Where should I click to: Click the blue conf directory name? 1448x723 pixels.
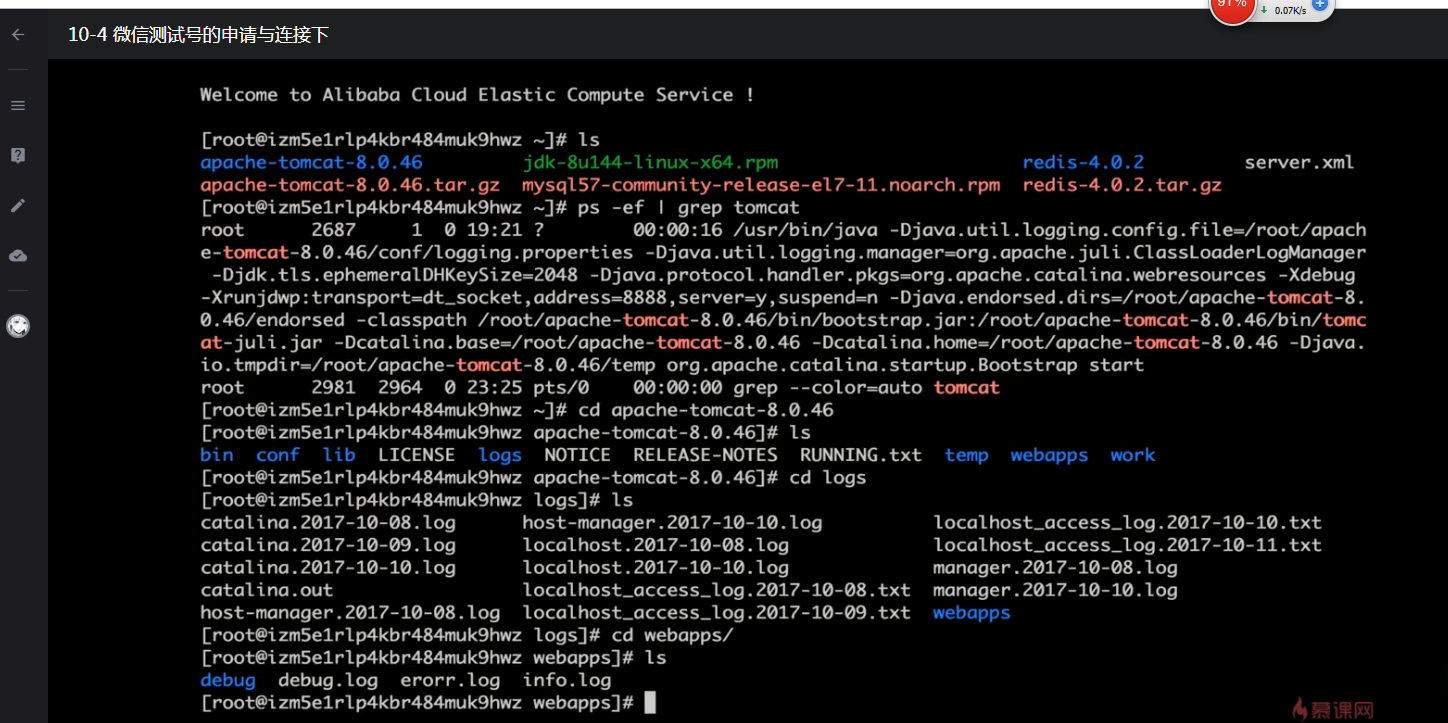pos(278,455)
